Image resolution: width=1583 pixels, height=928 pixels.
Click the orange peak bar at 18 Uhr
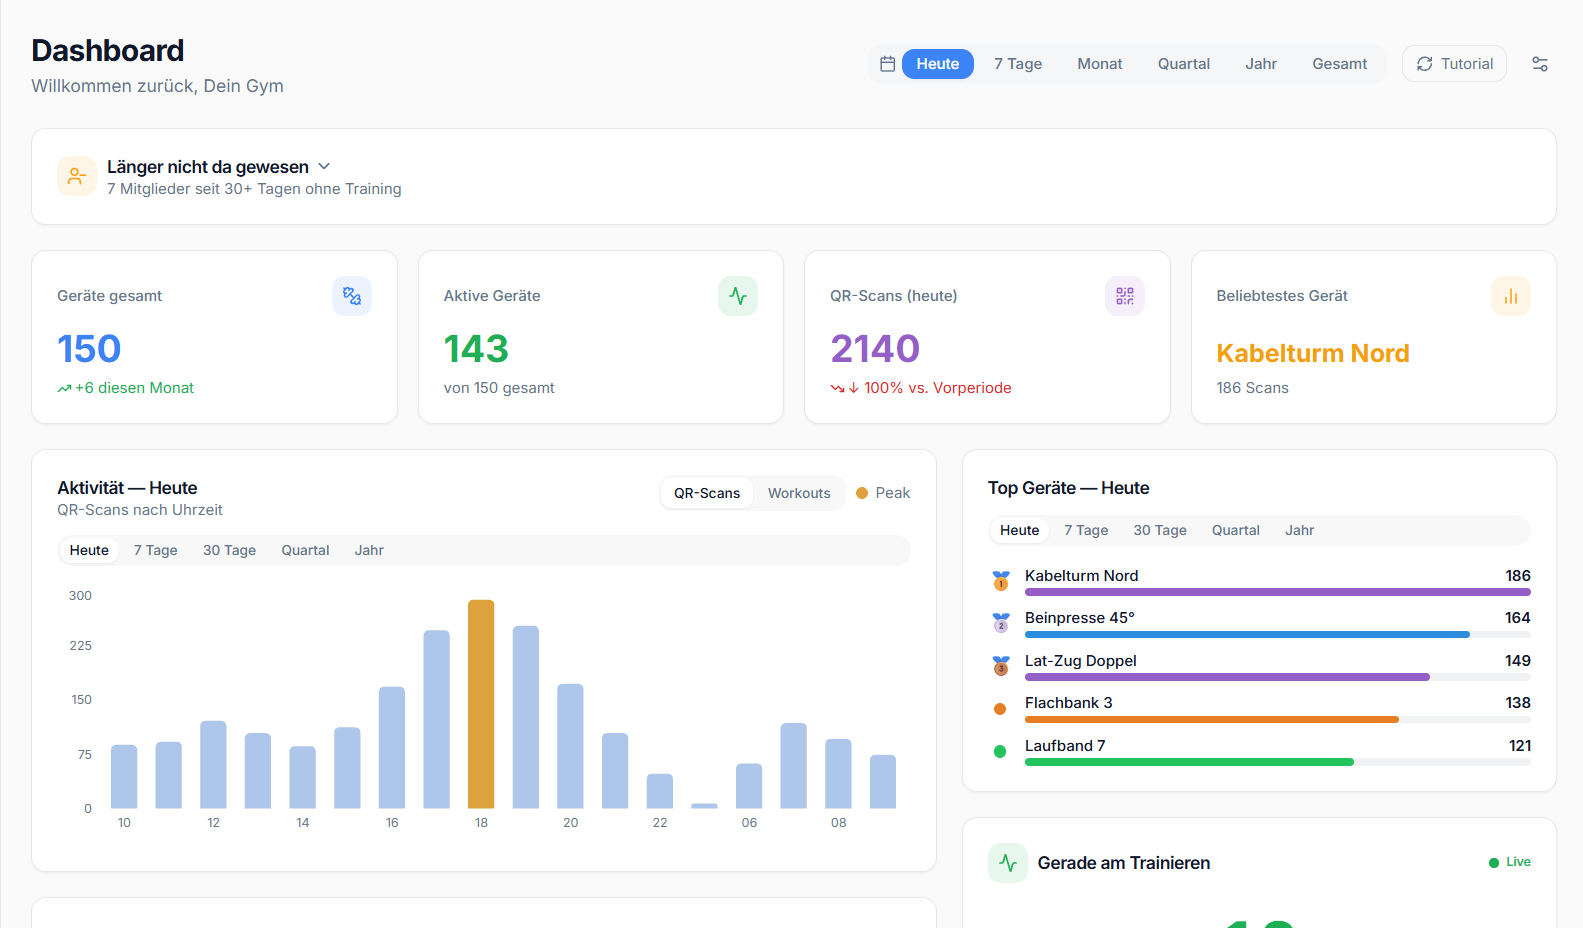pos(481,704)
